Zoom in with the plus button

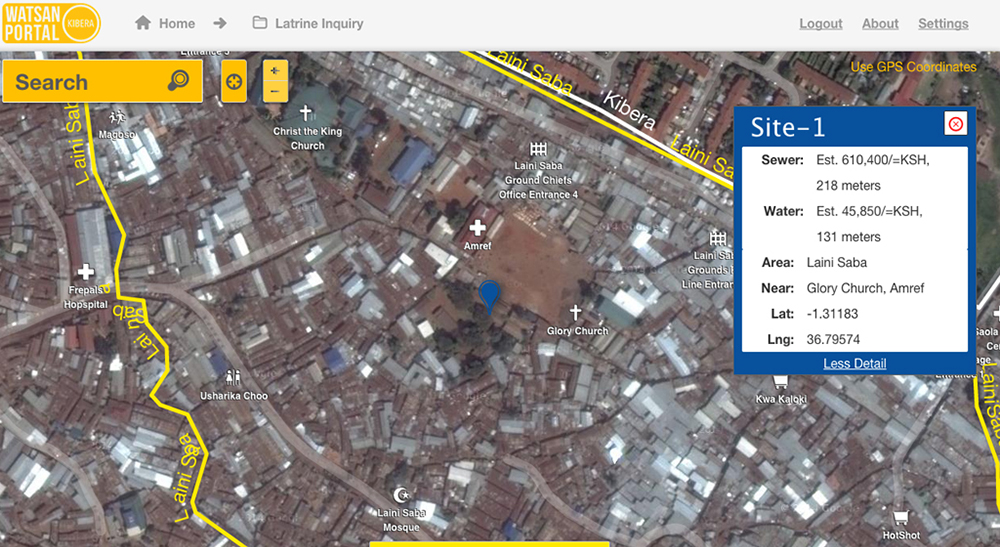pyautogui.click(x=275, y=71)
